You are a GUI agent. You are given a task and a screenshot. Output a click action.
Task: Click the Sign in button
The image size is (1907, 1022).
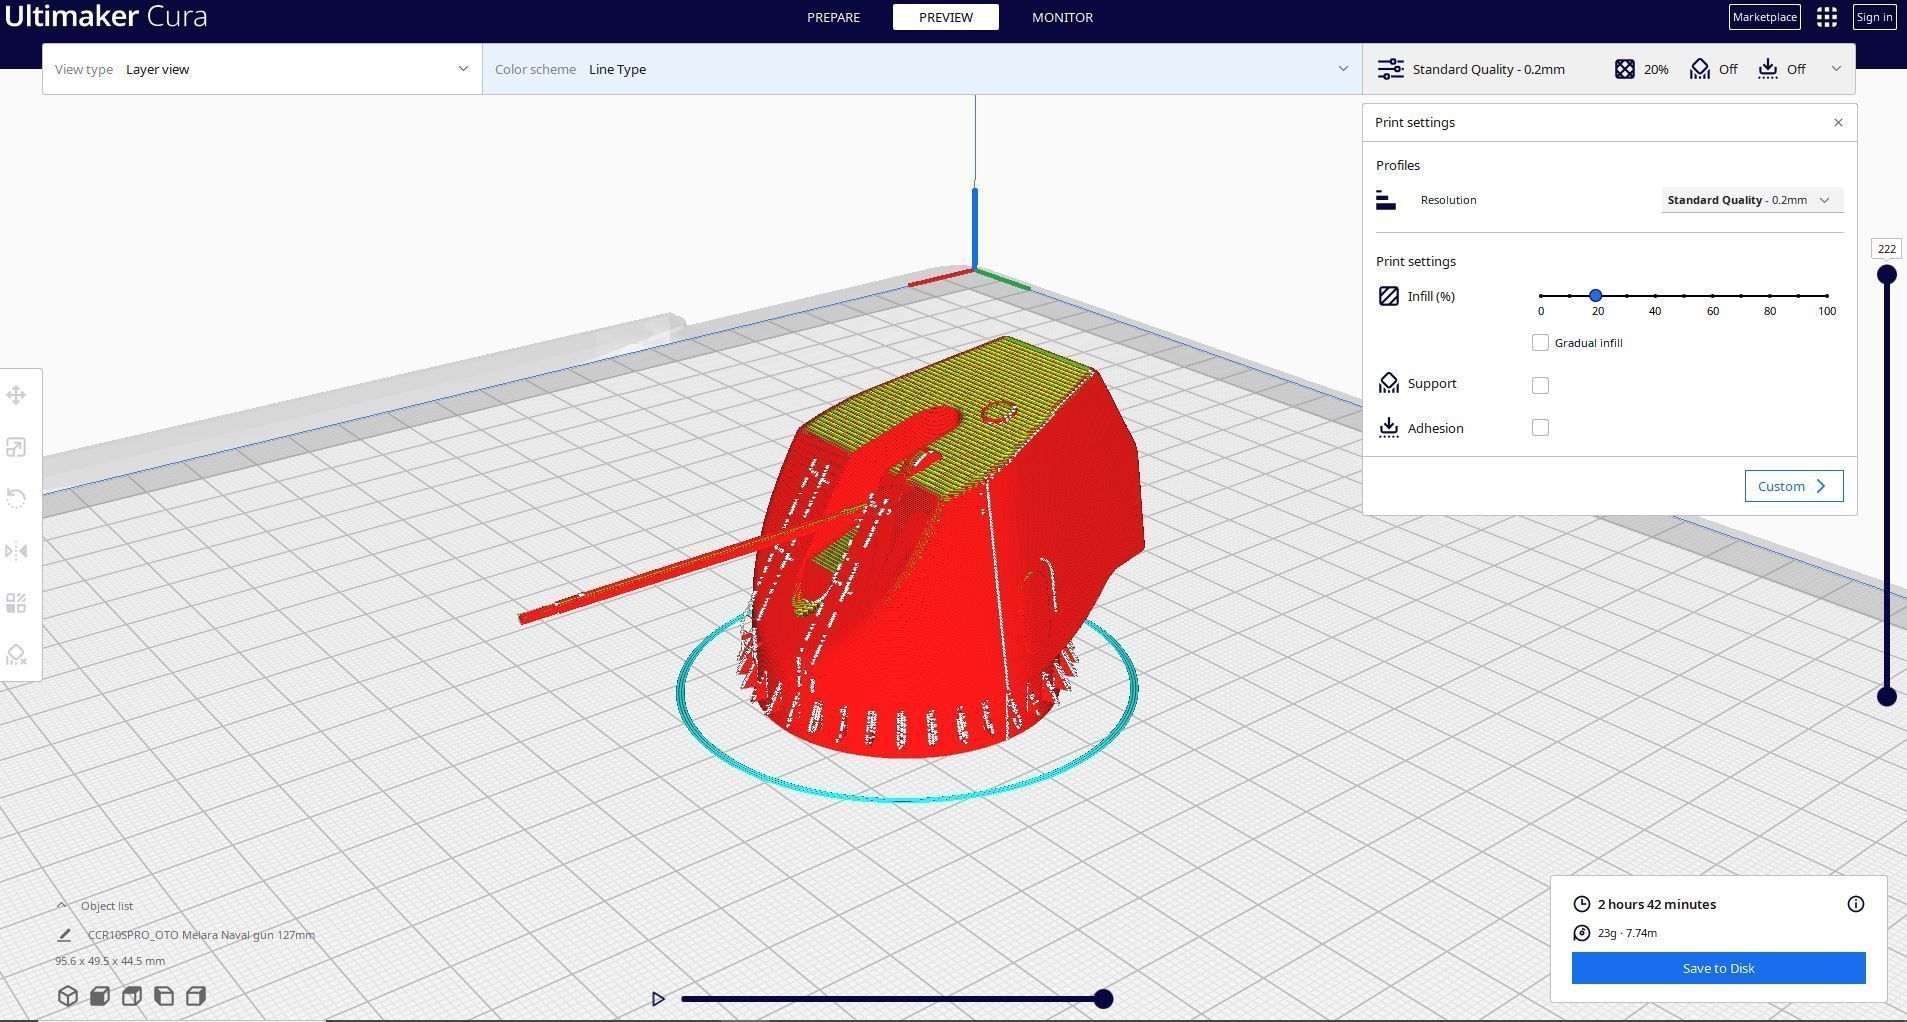1874,17
